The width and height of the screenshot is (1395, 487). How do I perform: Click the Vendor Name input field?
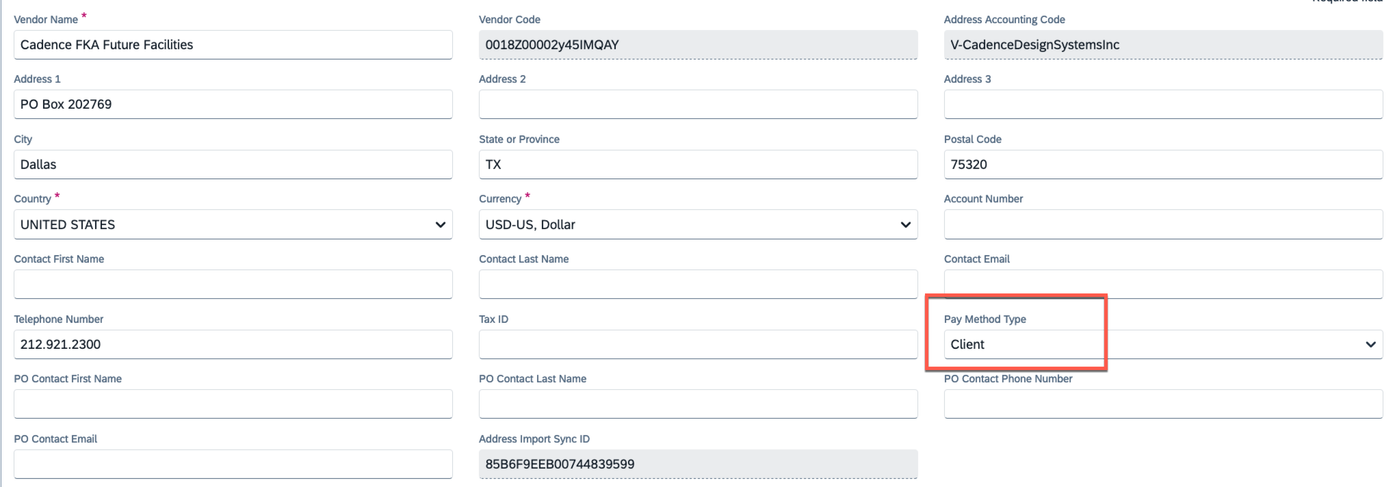click(233, 45)
